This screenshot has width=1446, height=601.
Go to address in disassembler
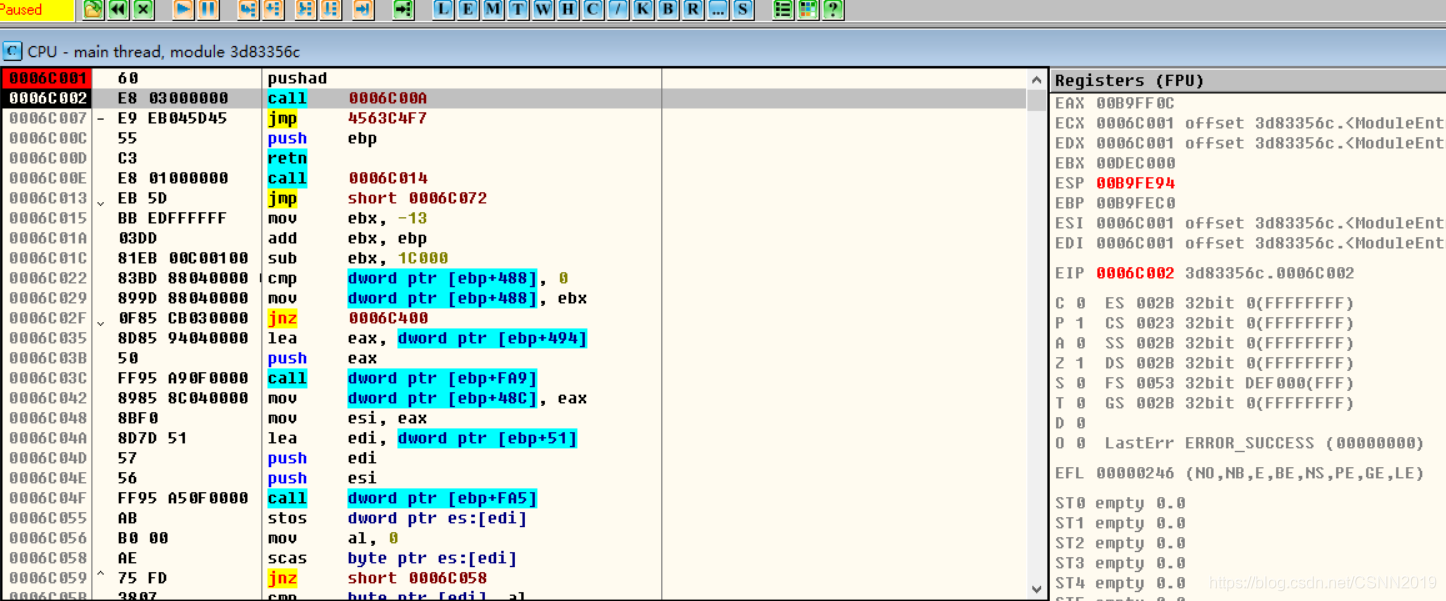[403, 10]
